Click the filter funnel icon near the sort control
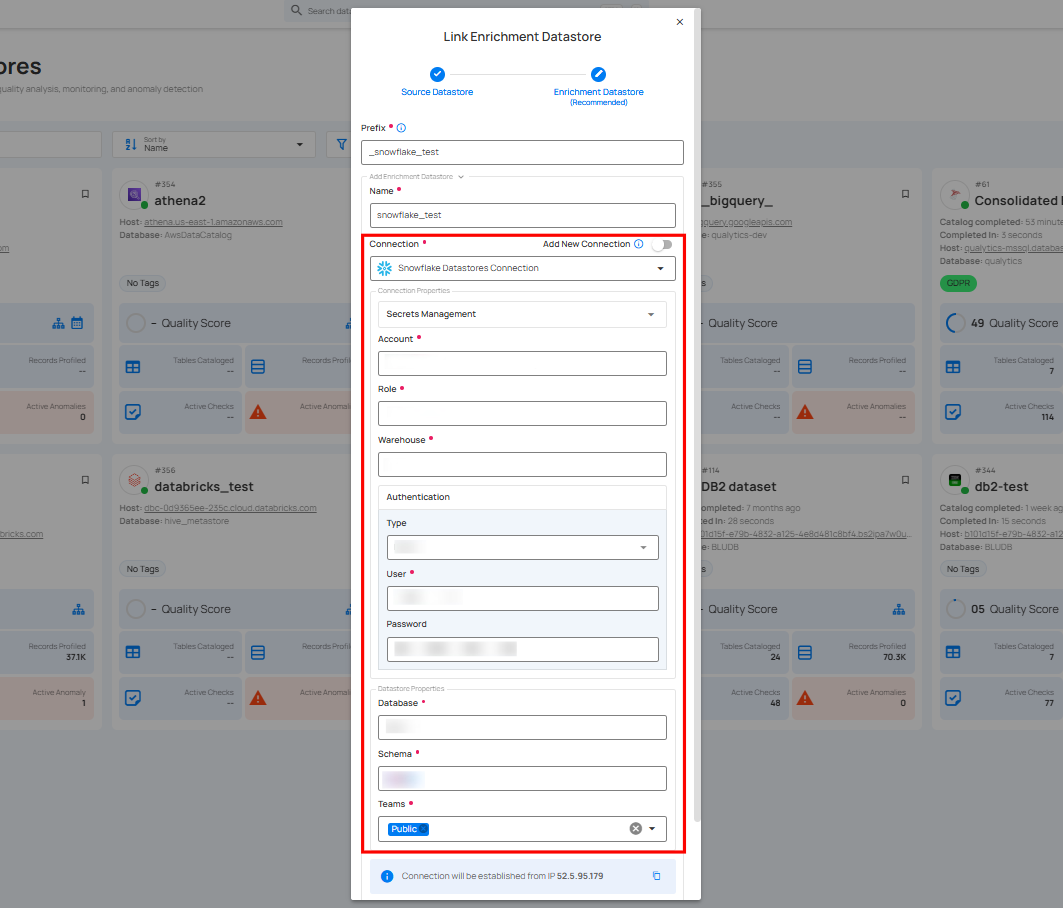This screenshot has height=908, width=1063. (x=344, y=143)
